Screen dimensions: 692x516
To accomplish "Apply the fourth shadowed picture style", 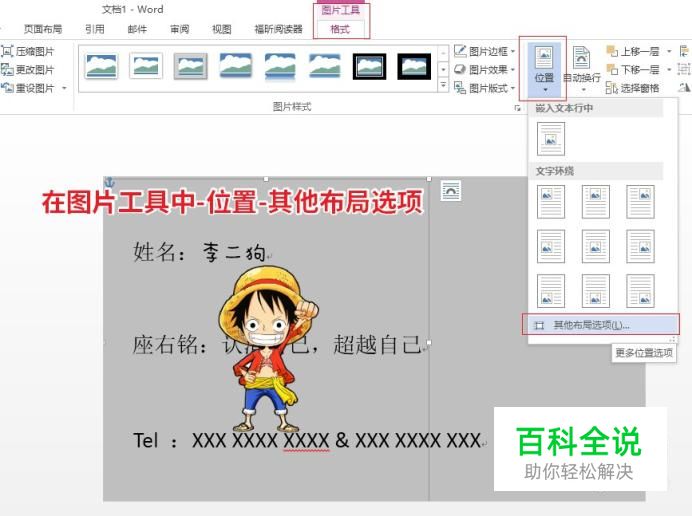I will tap(236, 66).
